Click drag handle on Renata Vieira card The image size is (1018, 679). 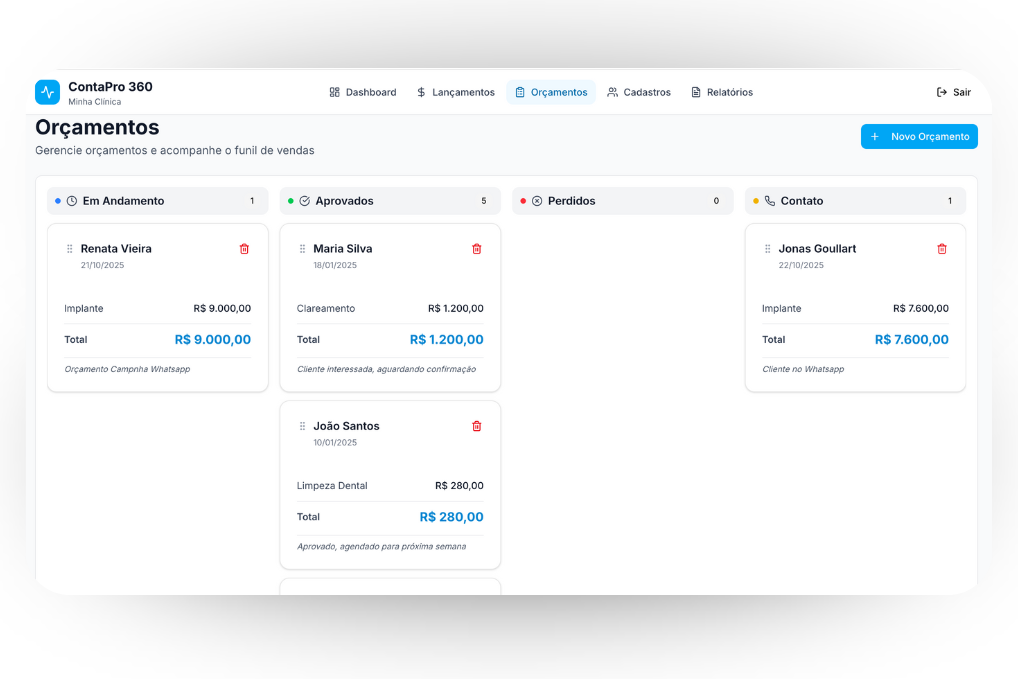click(69, 249)
